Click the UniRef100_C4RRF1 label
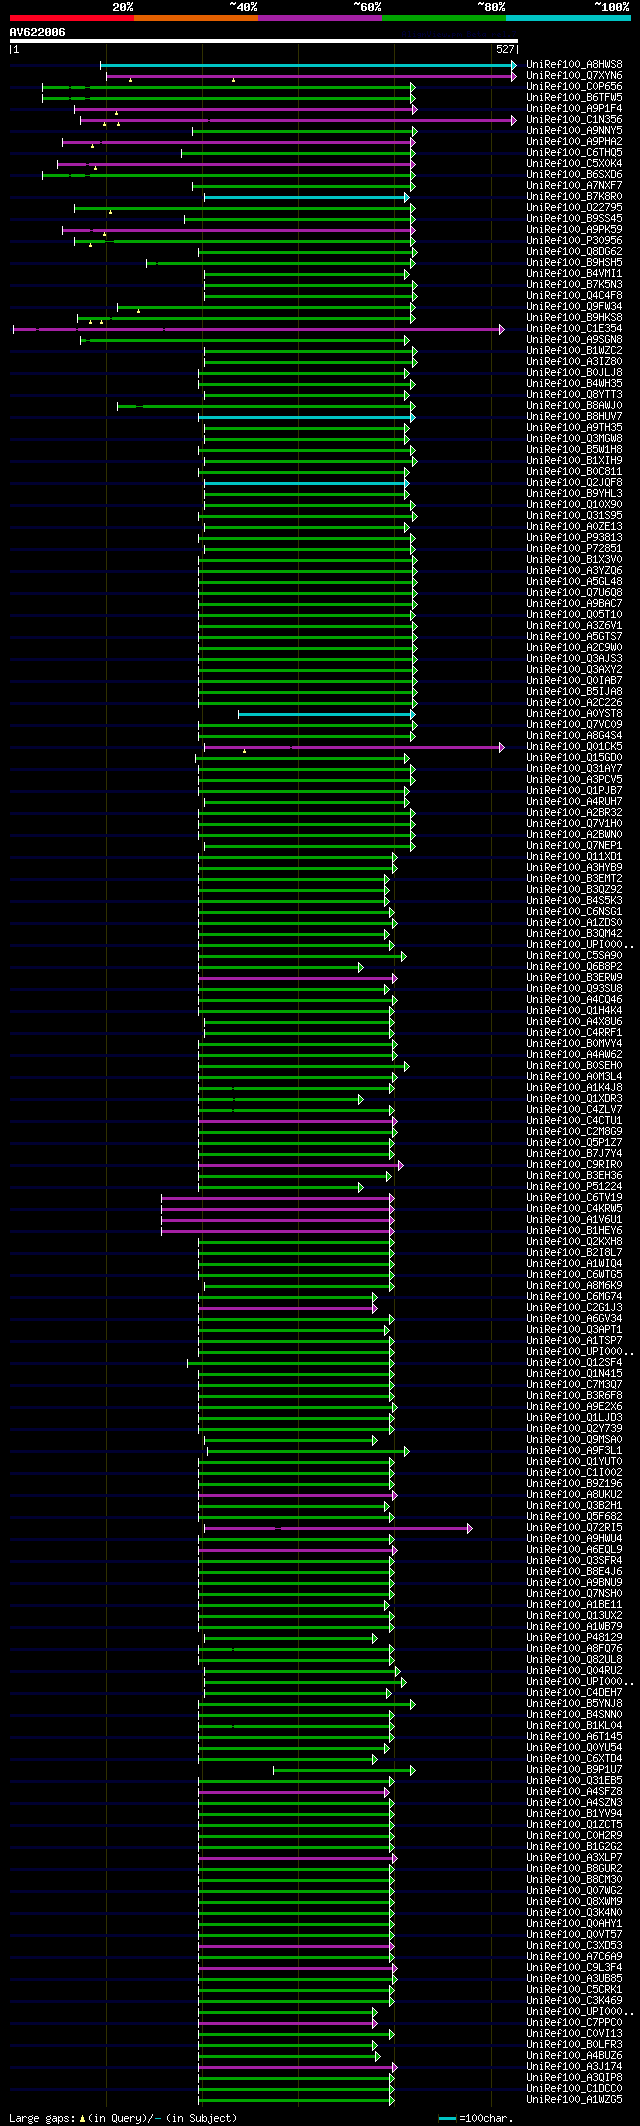 tap(574, 1033)
